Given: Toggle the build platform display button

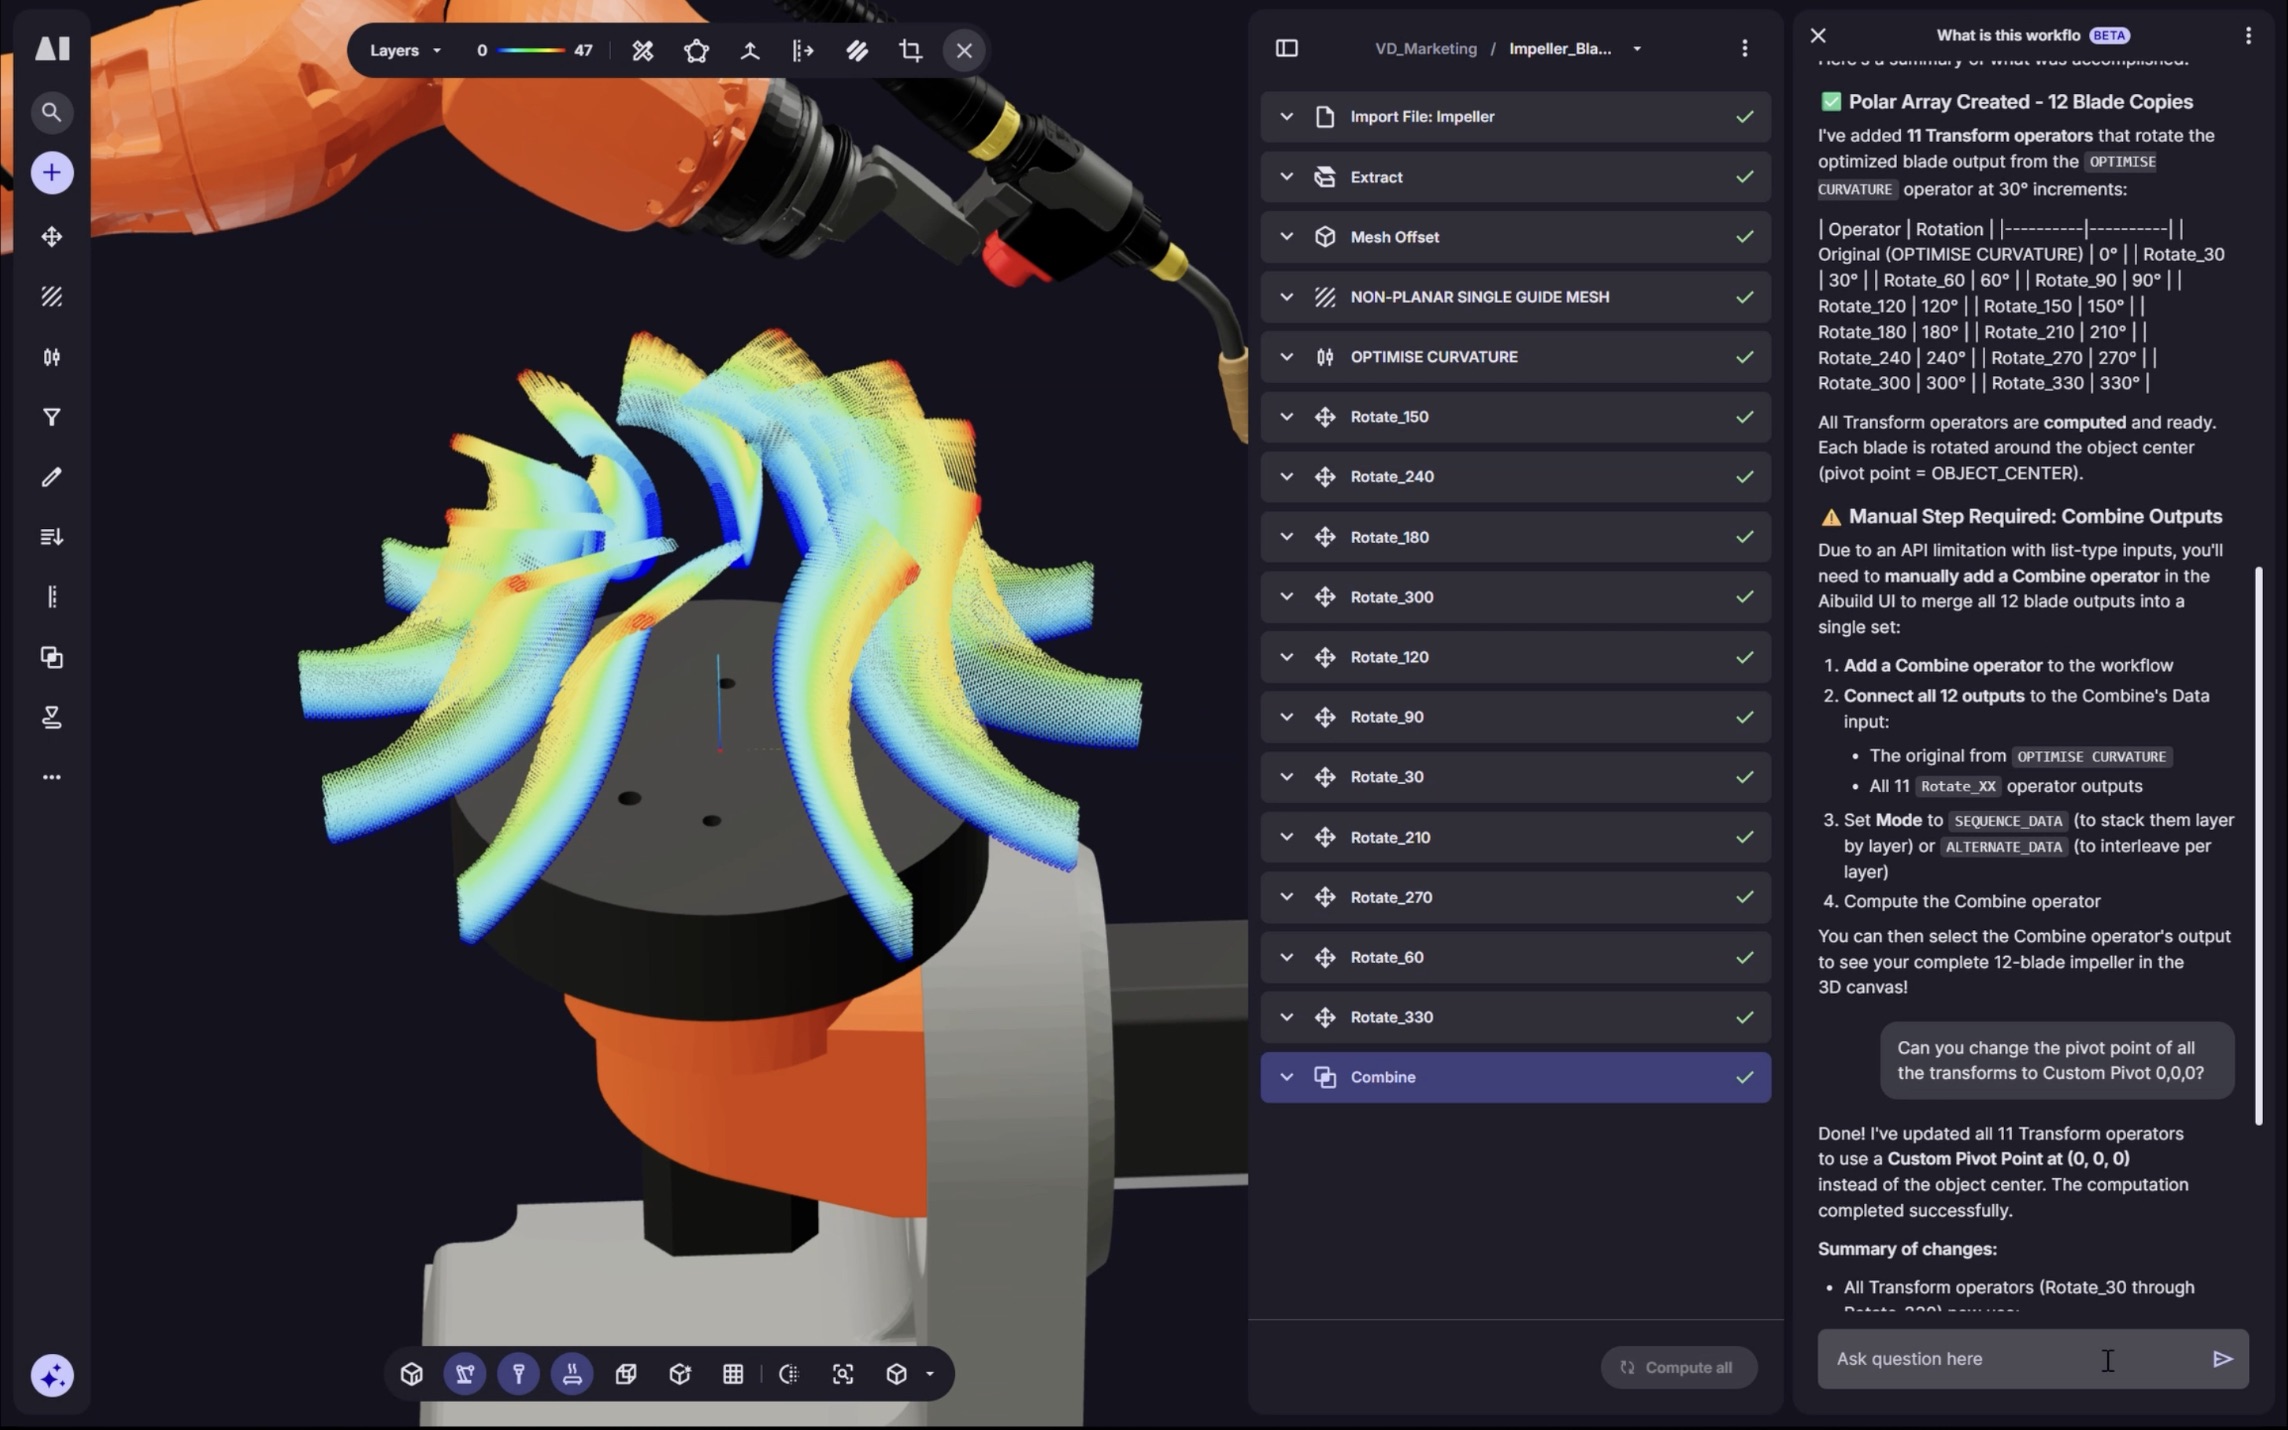Looking at the screenshot, I should [572, 1374].
